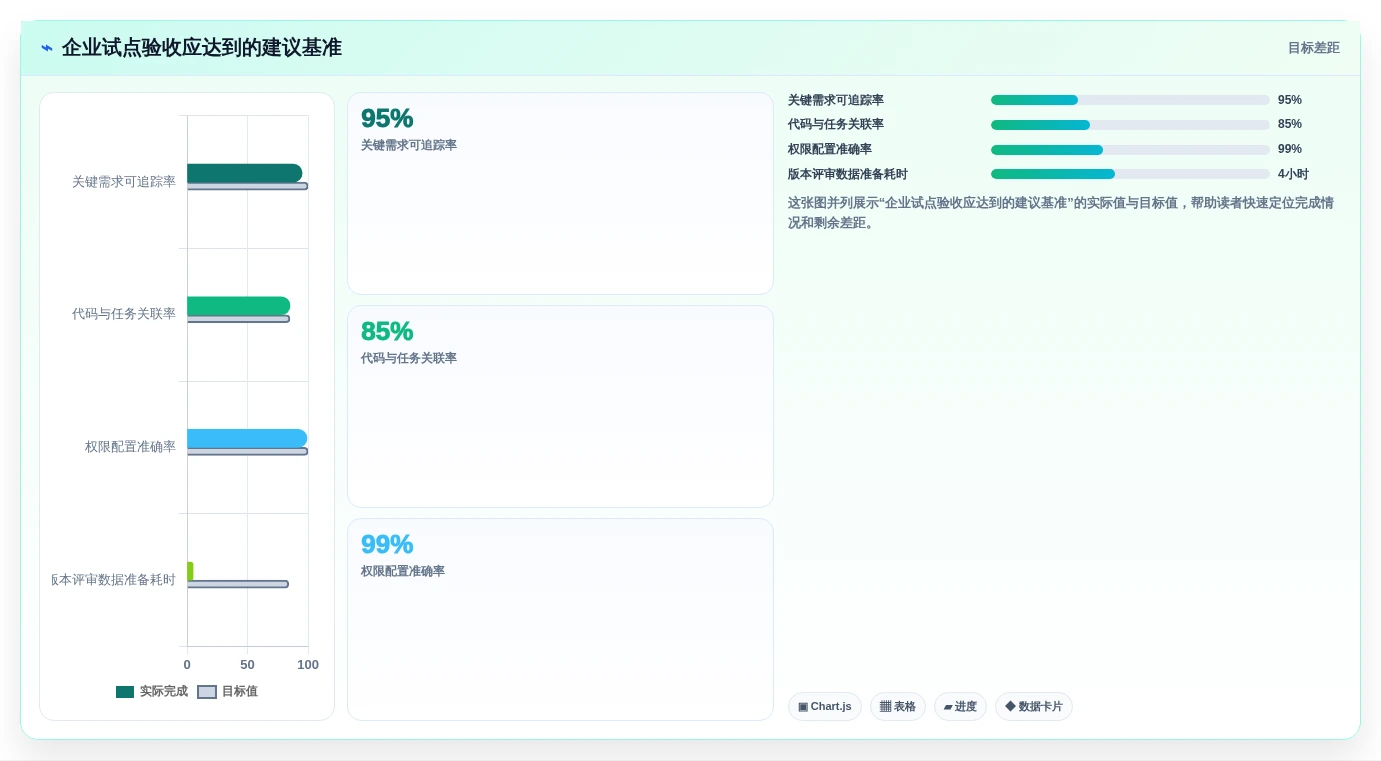Click the gray target bar for 版本评审数据准备耗时

point(238,584)
